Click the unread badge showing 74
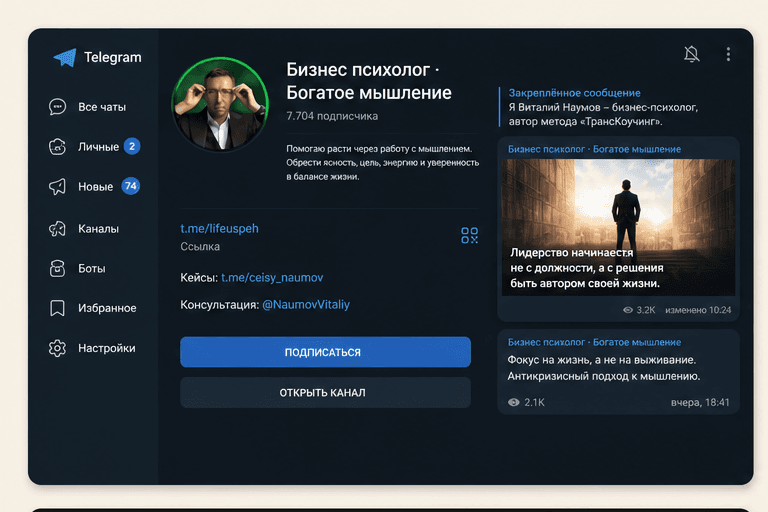 [131, 186]
